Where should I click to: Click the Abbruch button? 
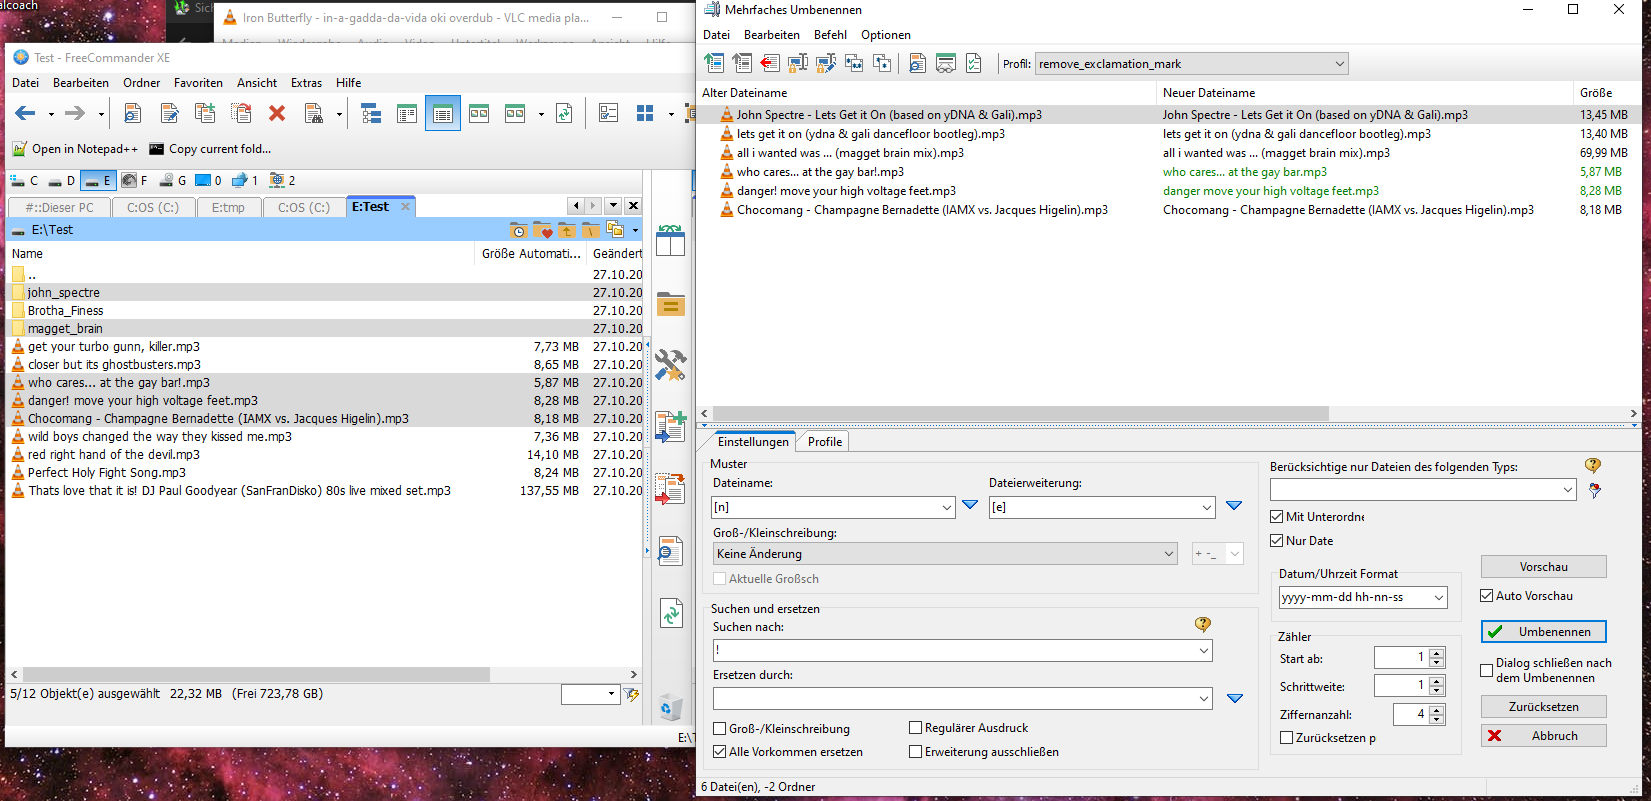coord(1543,736)
